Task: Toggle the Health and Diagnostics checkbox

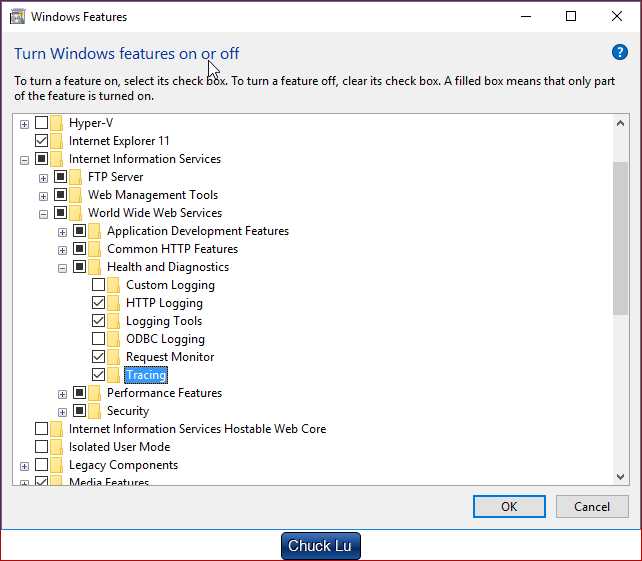Action: [79, 267]
